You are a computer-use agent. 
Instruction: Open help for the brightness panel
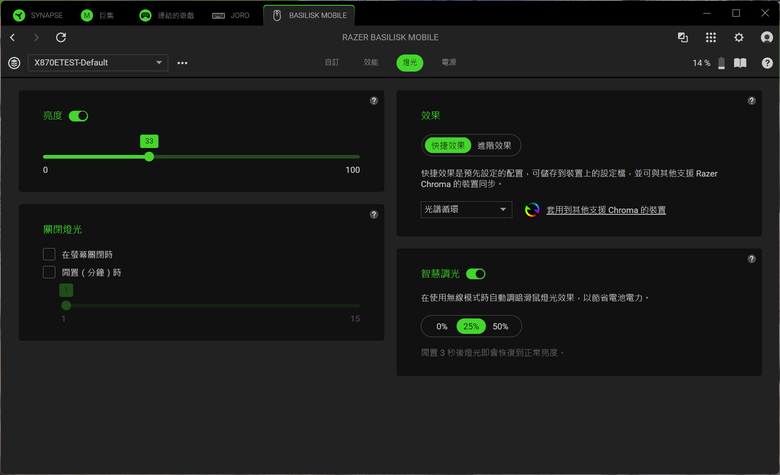tap(374, 100)
